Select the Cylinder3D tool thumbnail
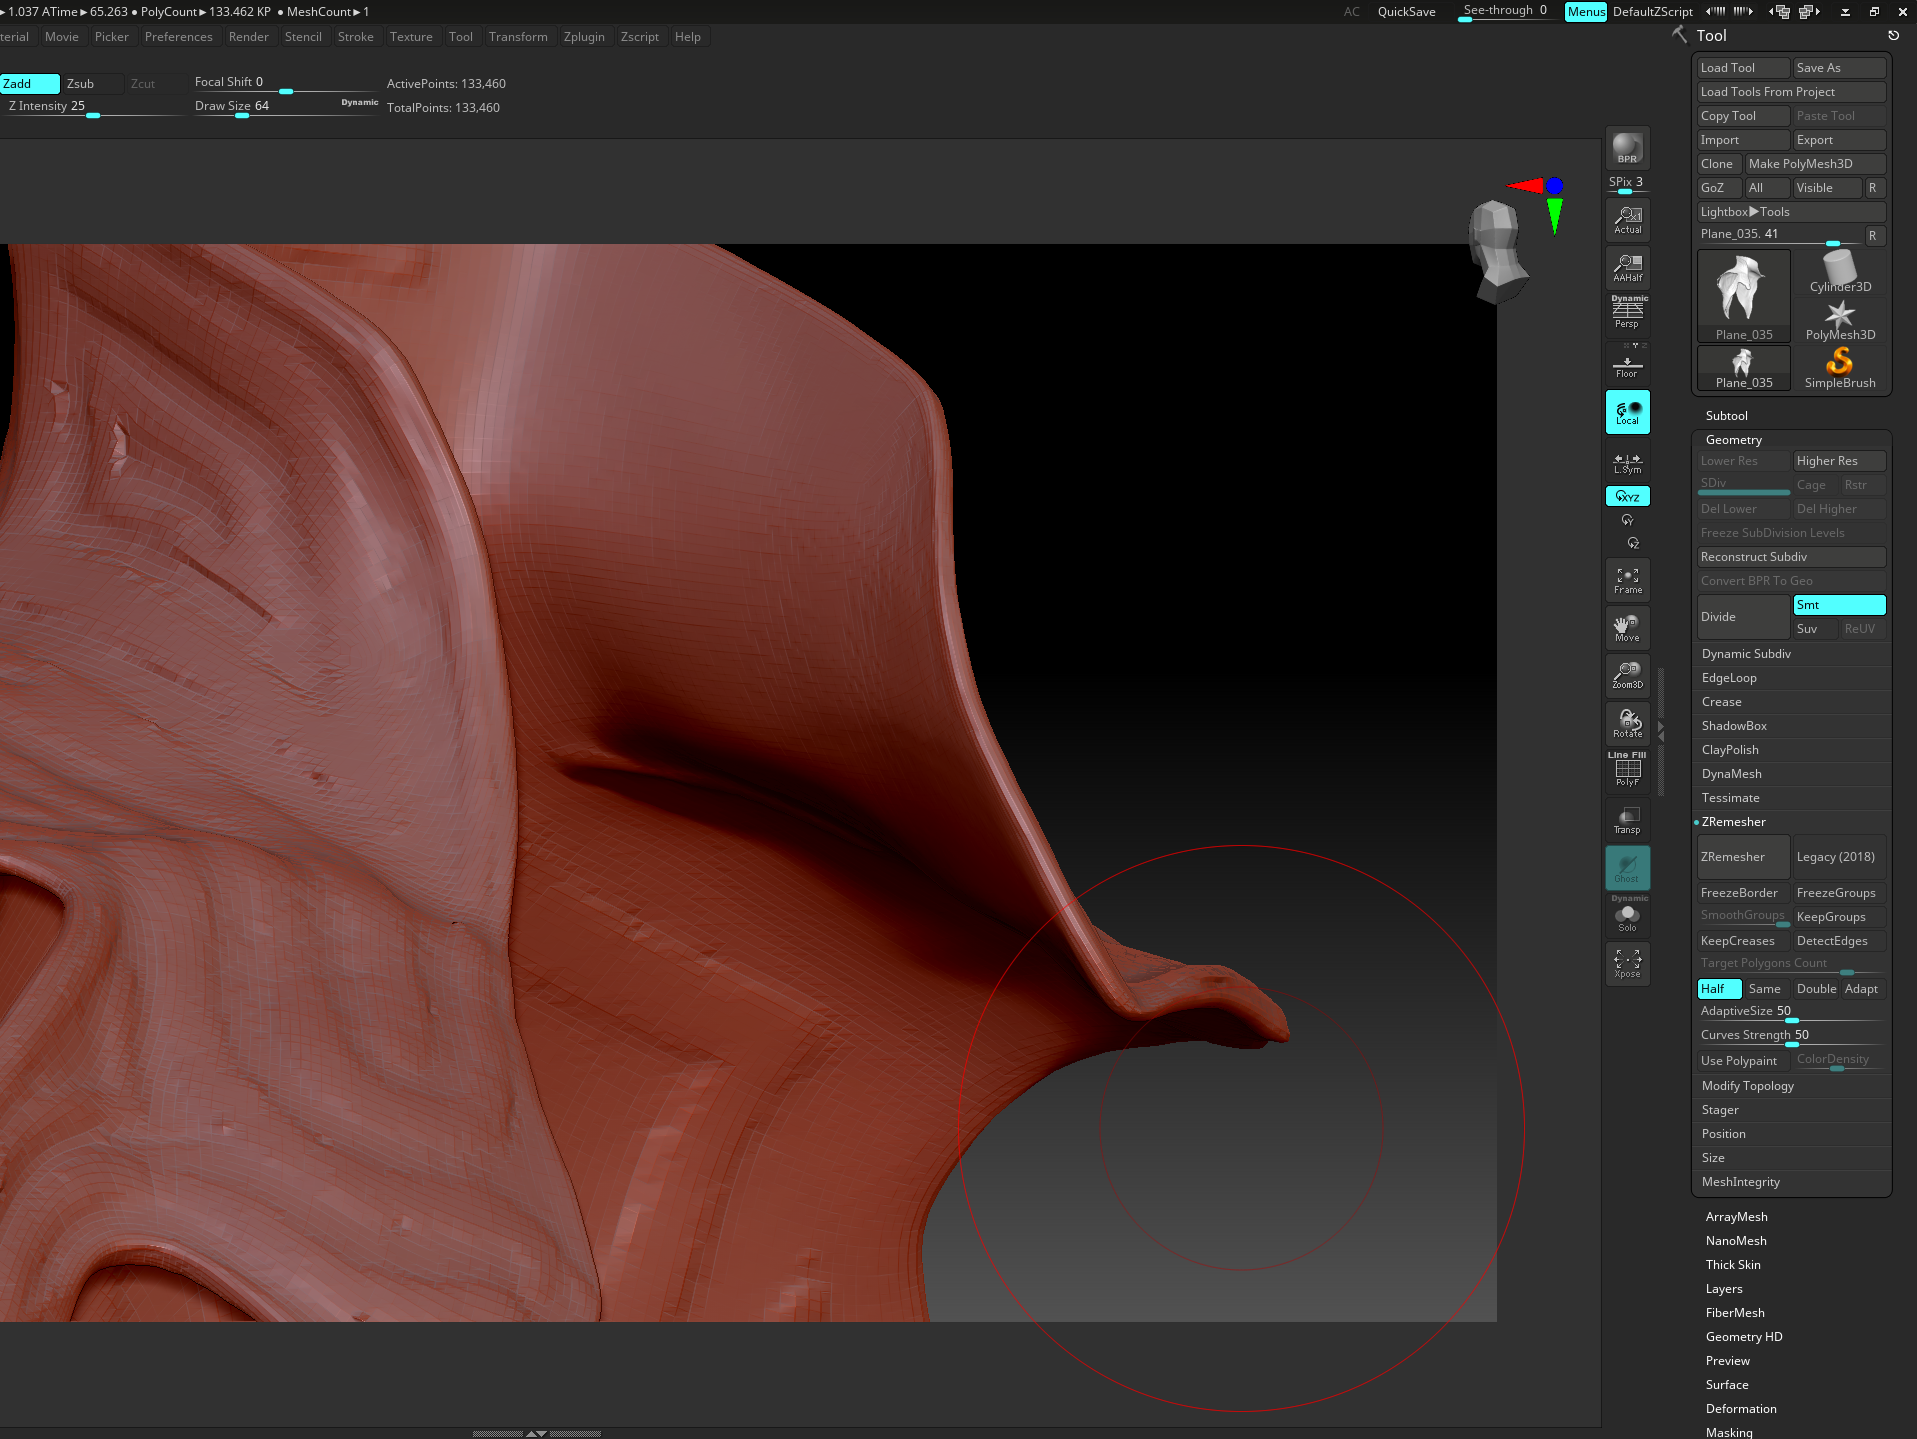This screenshot has width=1917, height=1439. 1840,273
